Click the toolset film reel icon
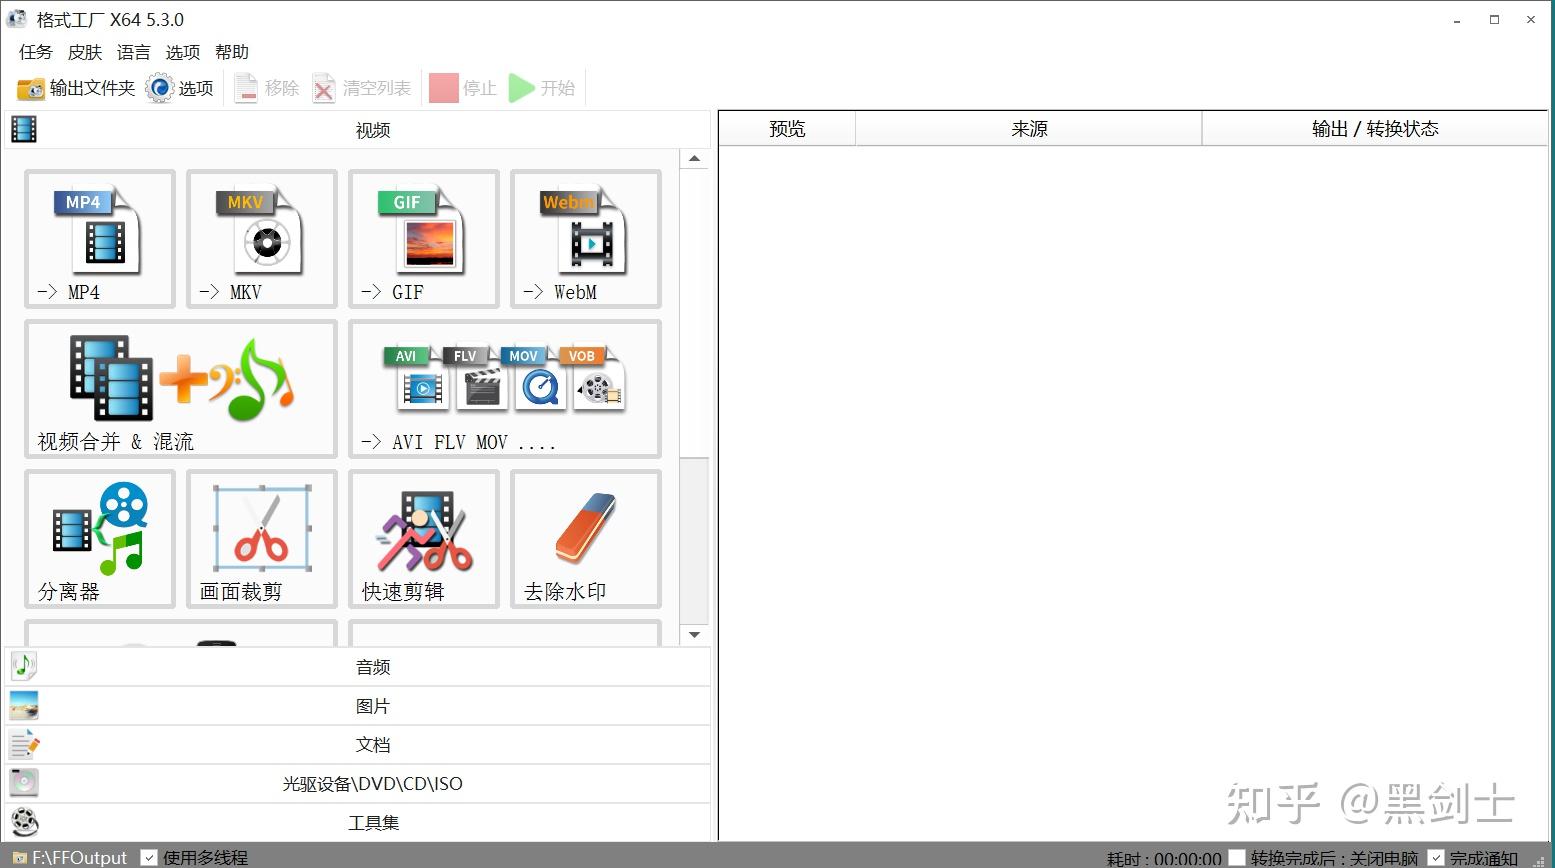The height and width of the screenshot is (868, 1555). click(24, 822)
